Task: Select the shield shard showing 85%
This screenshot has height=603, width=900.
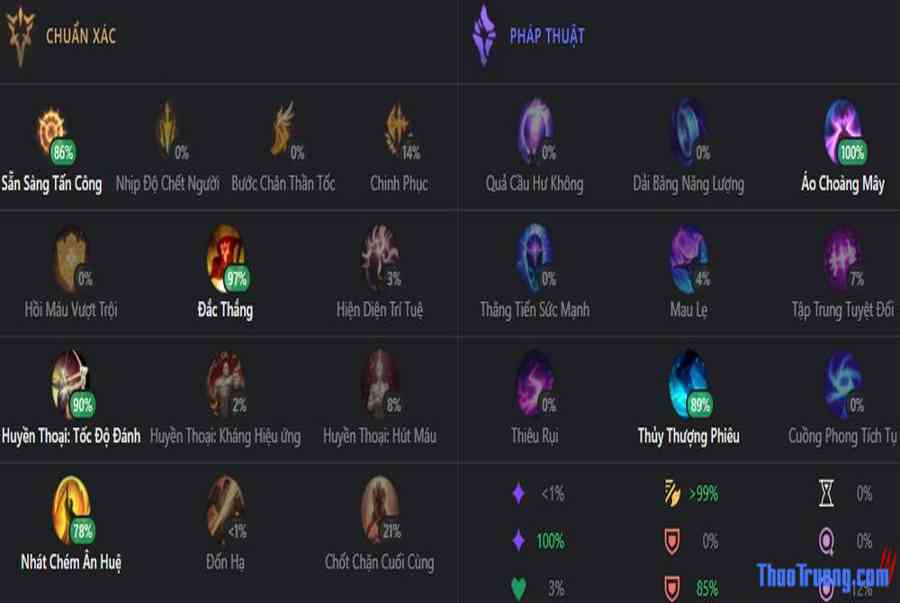Action: click(672, 588)
